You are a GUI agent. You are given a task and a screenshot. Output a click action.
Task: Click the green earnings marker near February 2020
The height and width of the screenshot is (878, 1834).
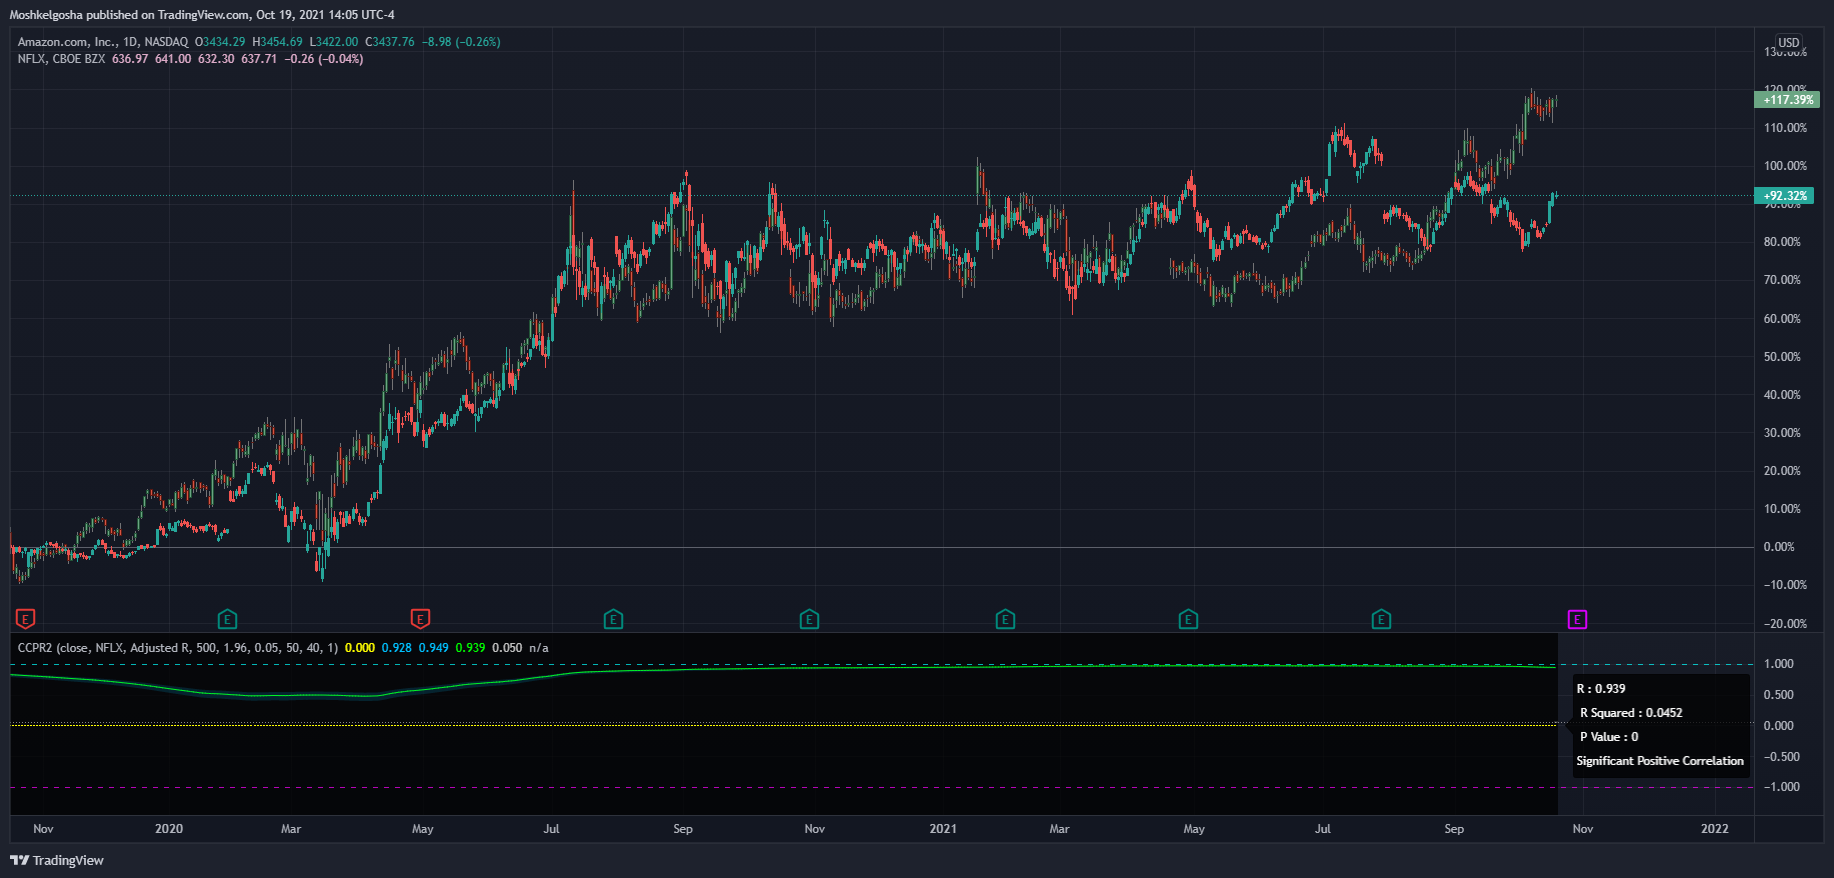(227, 619)
